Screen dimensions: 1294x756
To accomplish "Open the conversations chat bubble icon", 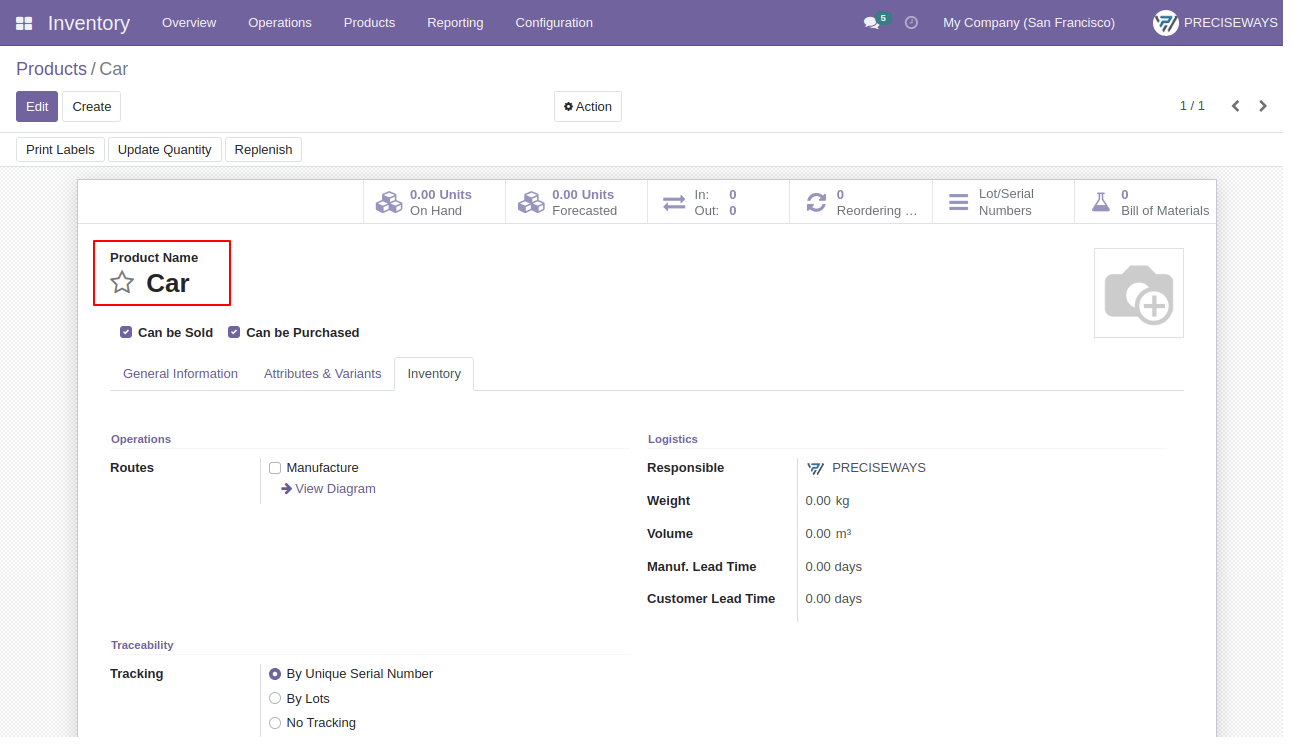I will 871,22.
